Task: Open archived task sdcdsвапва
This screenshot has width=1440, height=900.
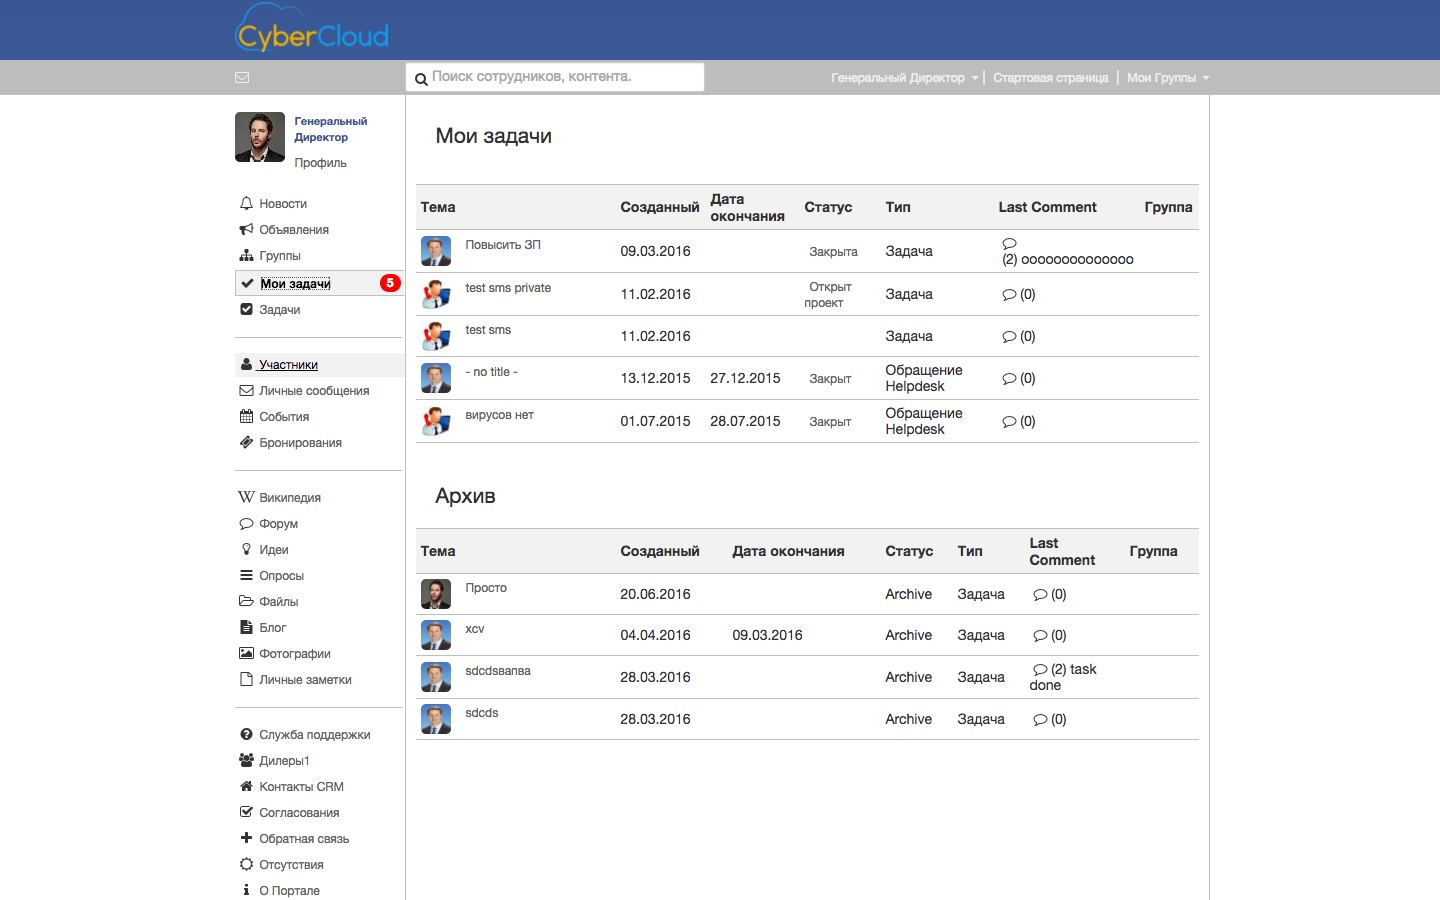Action: pyautogui.click(x=498, y=671)
